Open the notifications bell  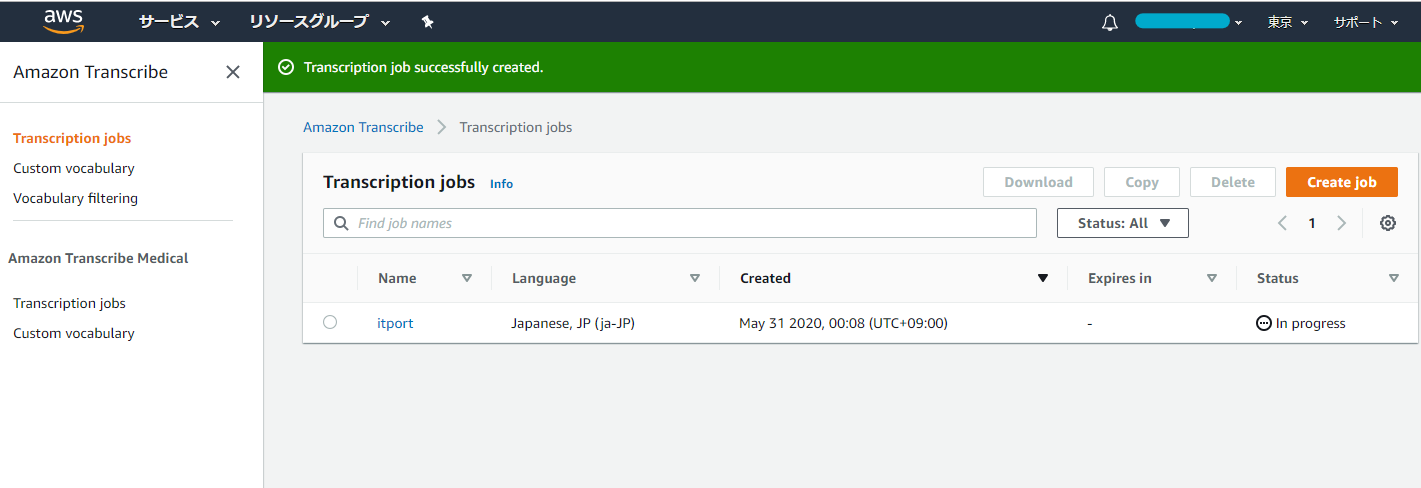[x=1109, y=22]
